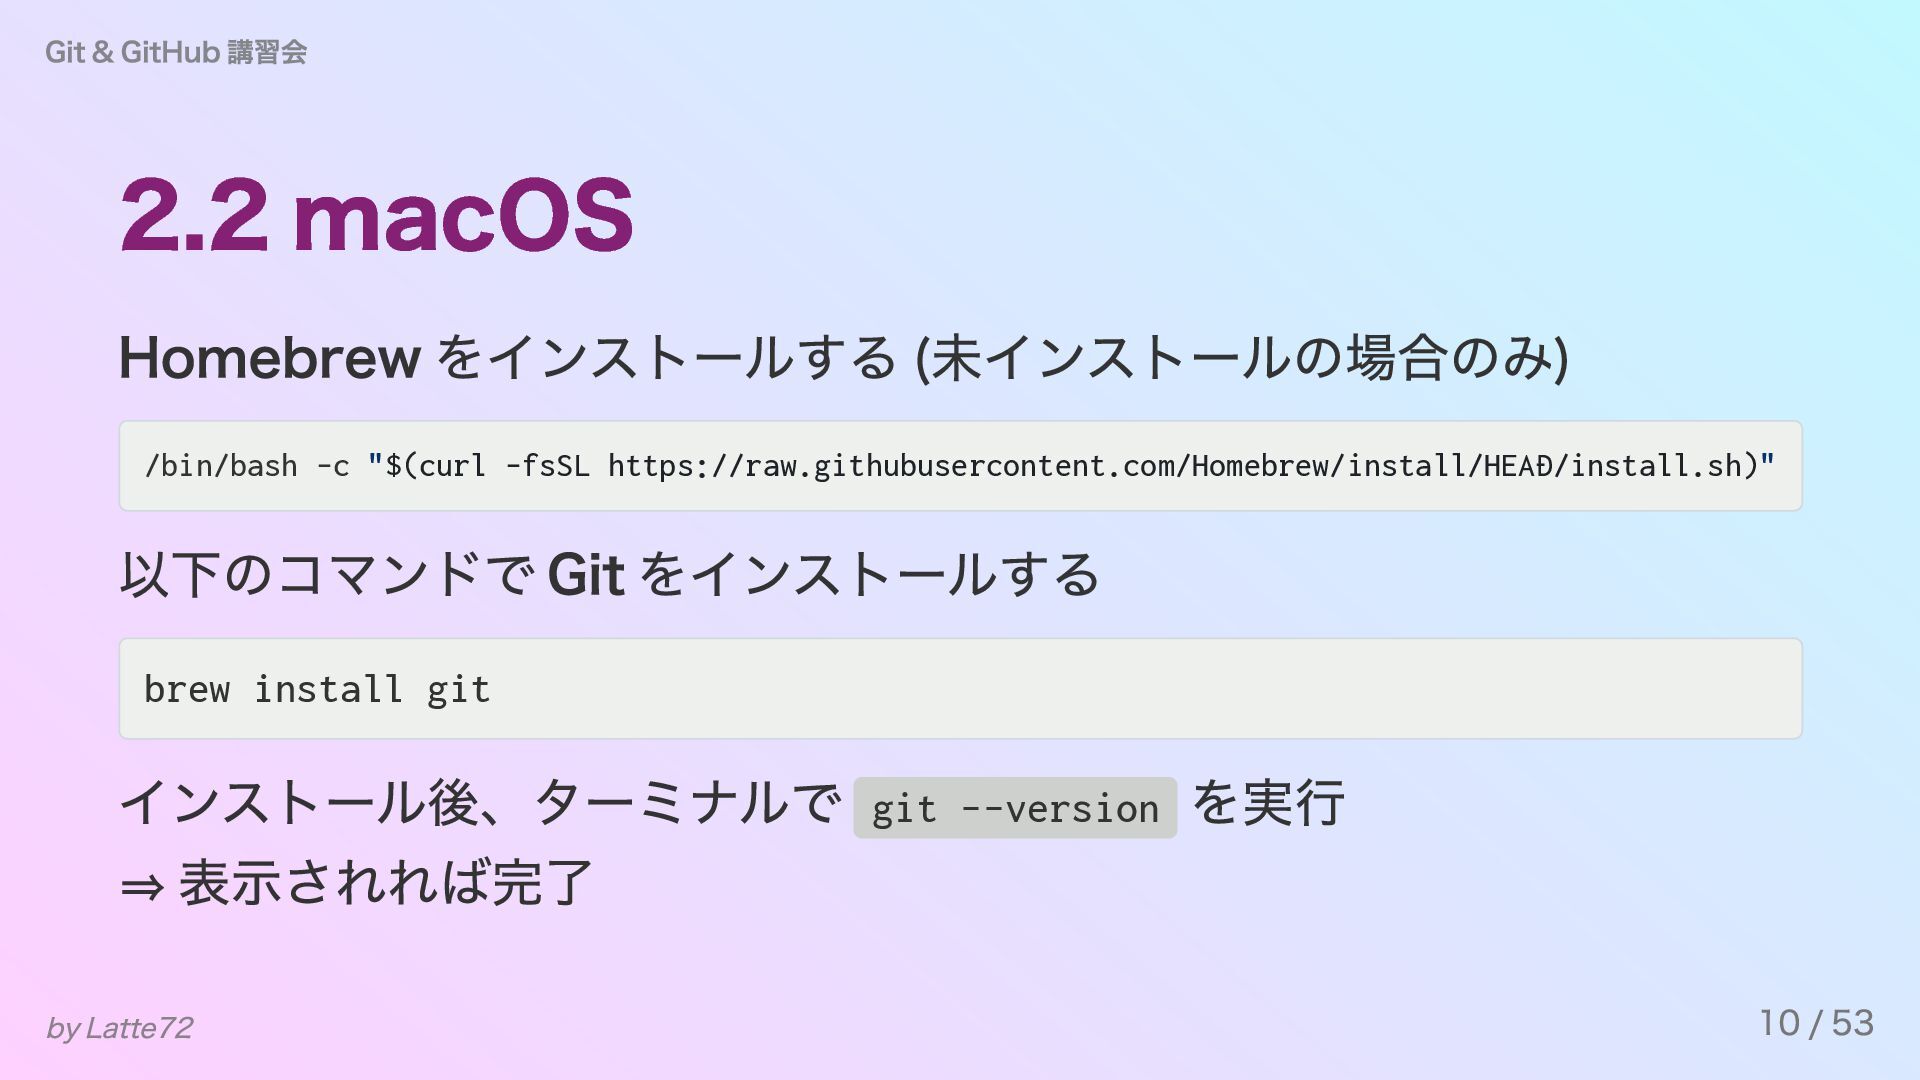Click the 2.2 macOS slide title
This screenshot has height=1080, width=1920.
click(x=376, y=215)
